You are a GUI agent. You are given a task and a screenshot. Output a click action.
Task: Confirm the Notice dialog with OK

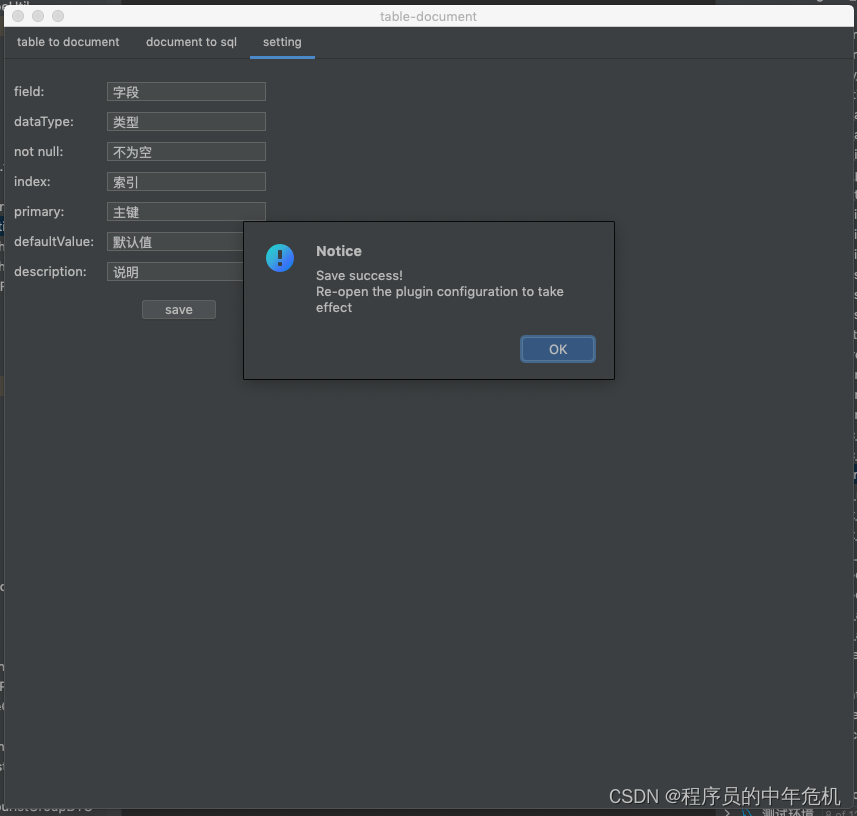[557, 349]
